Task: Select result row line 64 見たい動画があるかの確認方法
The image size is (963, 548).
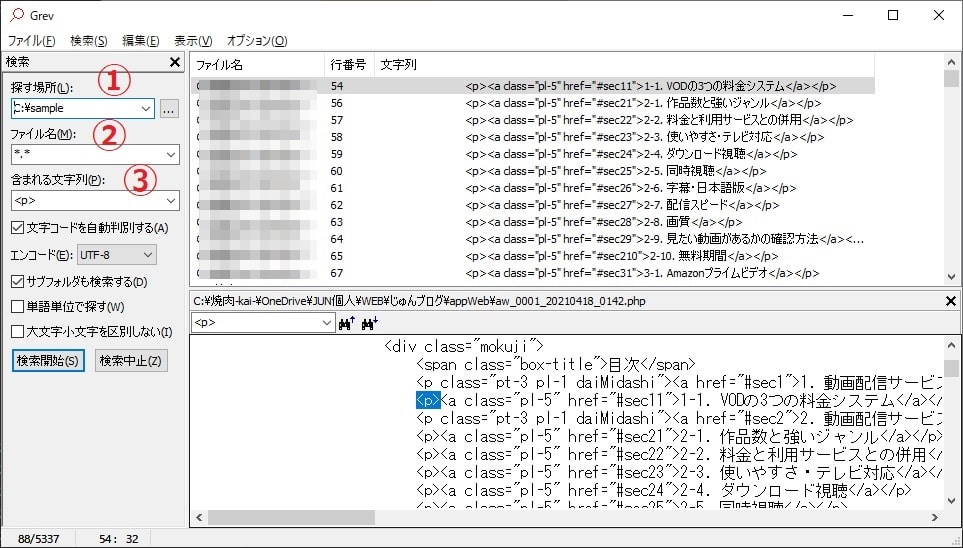Action: click(532, 239)
